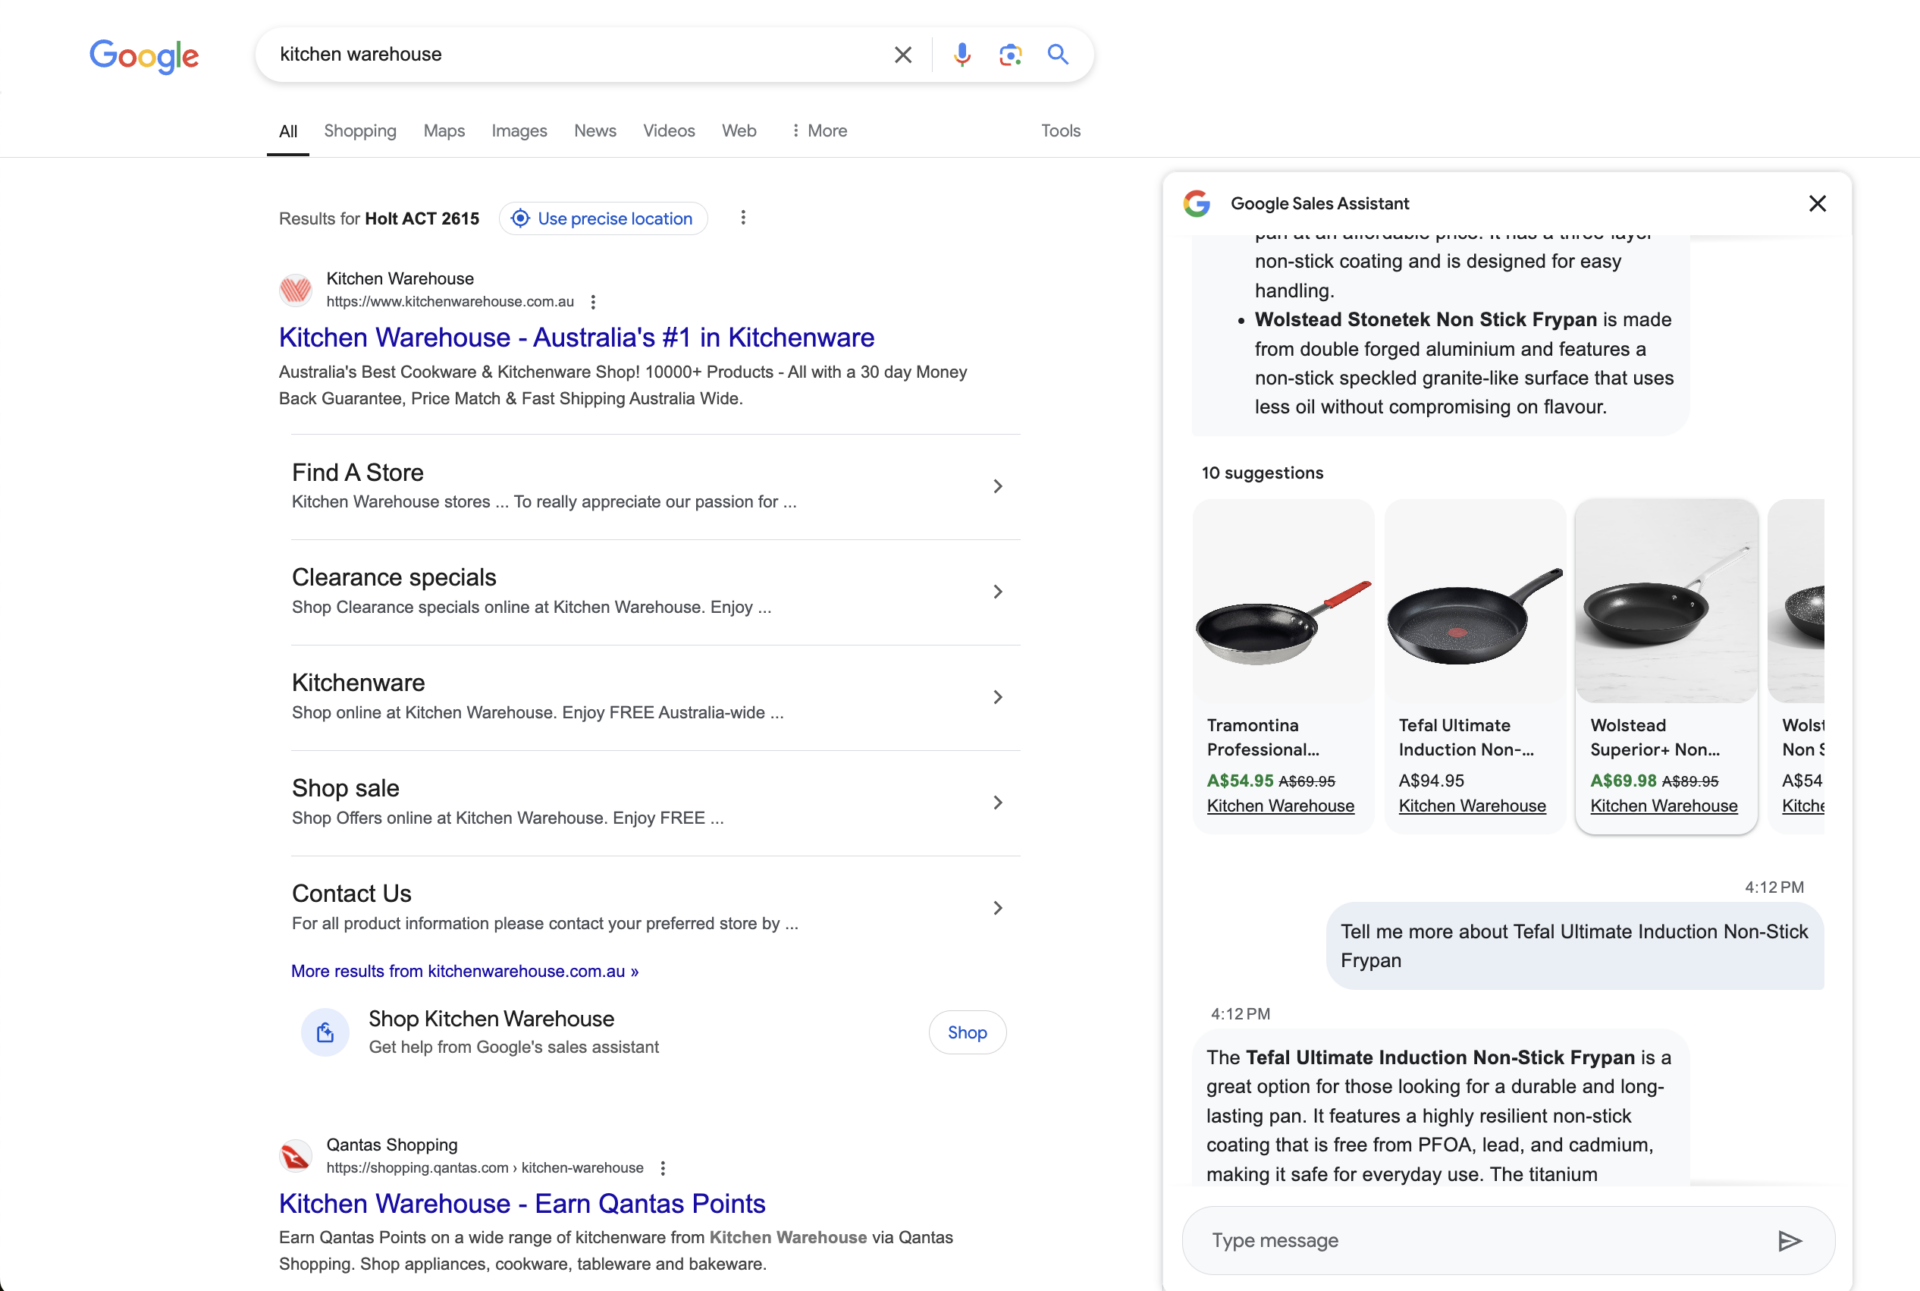The height and width of the screenshot is (1291, 1920).
Task: Toggle All search results tab
Action: (287, 130)
